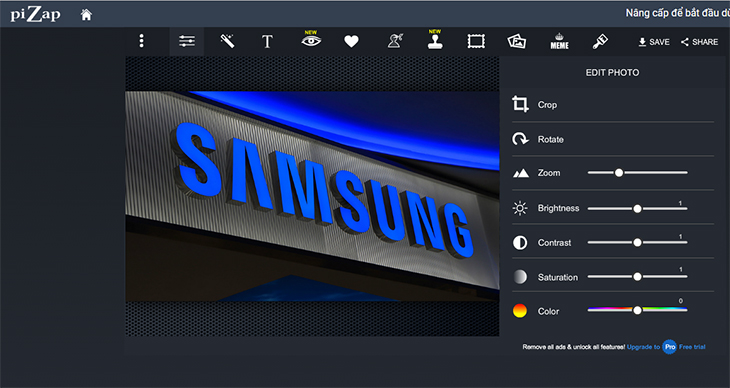This screenshot has height=388, width=730.
Task: Click the Brightness label
Action: click(558, 208)
